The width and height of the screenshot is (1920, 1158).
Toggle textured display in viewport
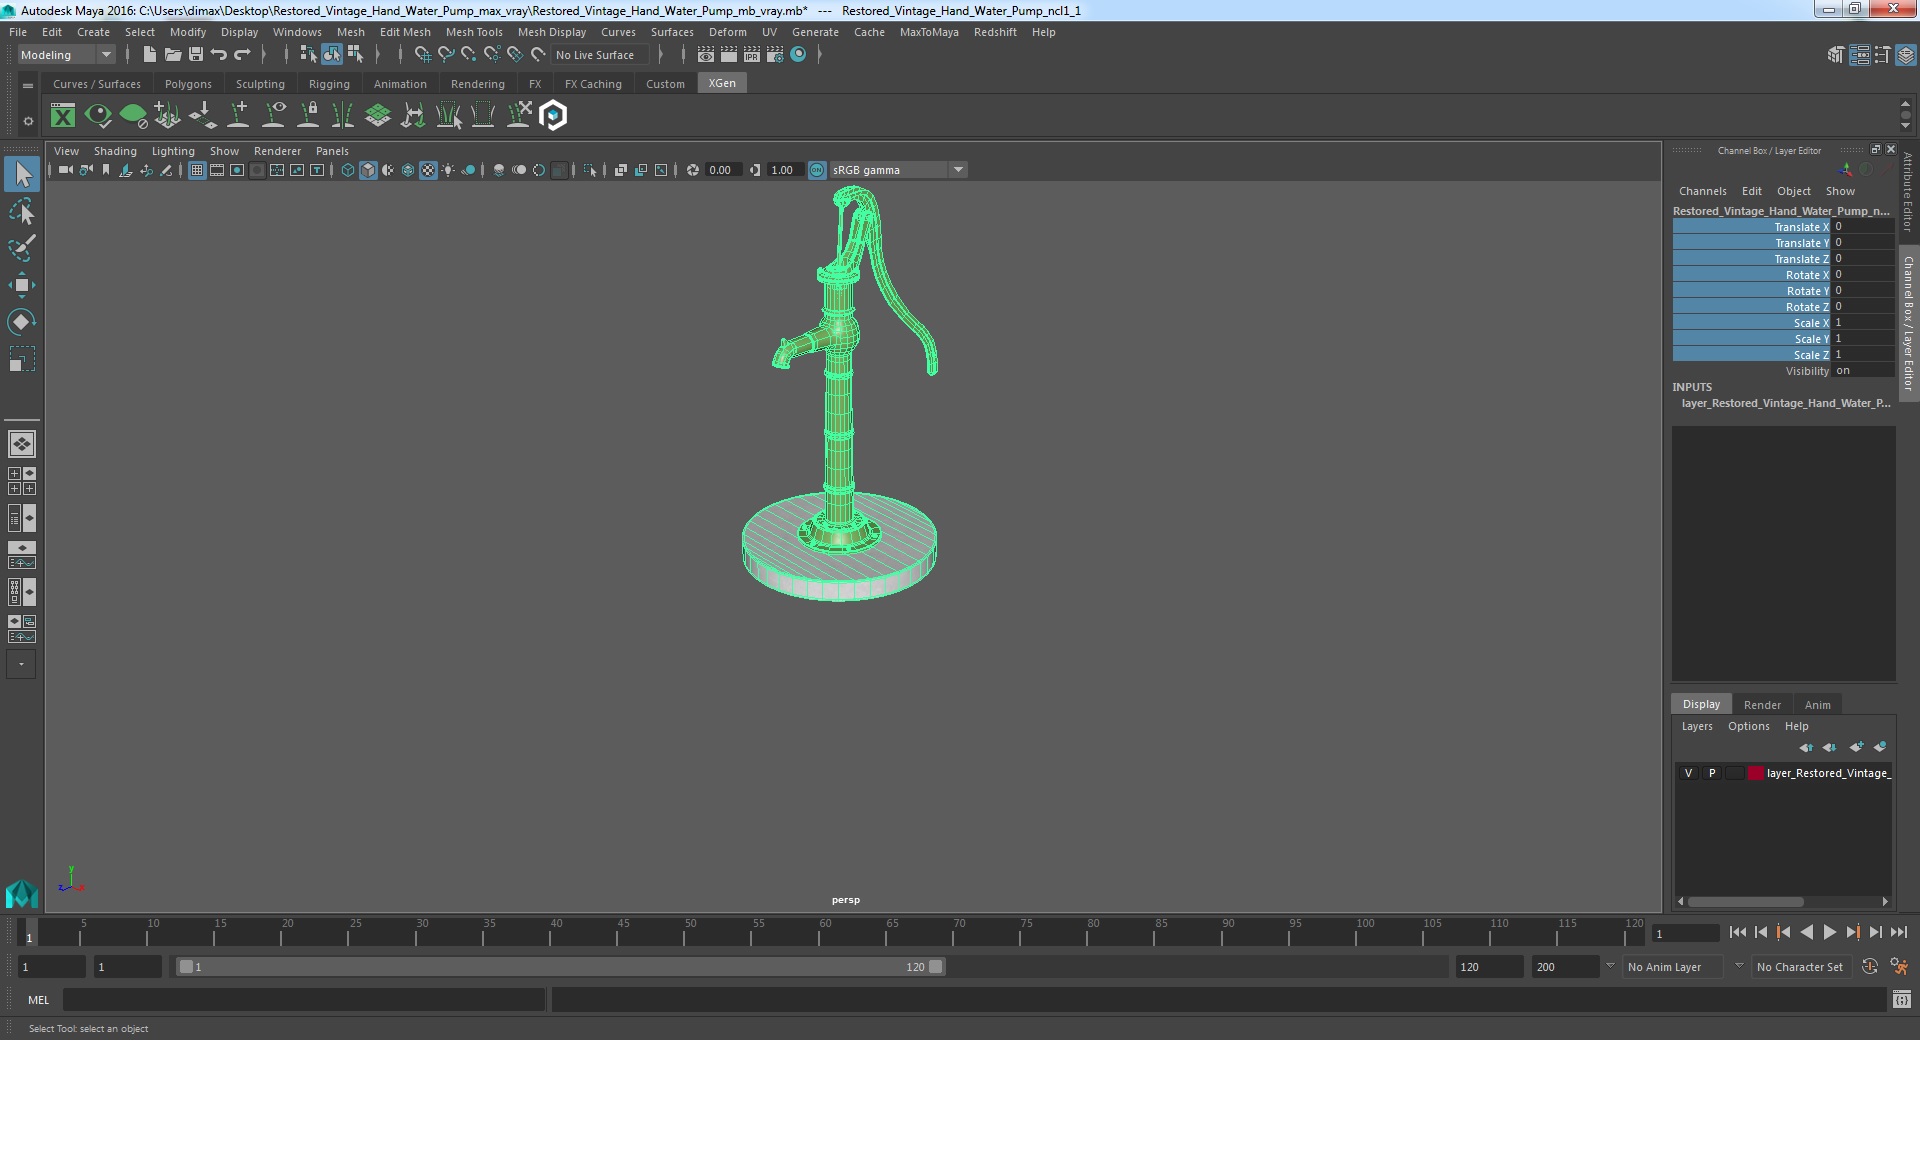(x=428, y=170)
